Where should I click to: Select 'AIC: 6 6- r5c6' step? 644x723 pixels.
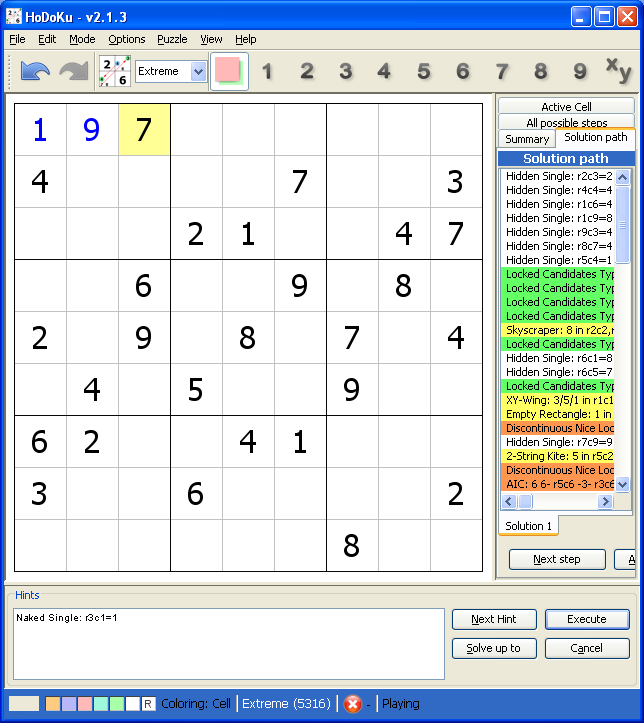(x=558, y=484)
